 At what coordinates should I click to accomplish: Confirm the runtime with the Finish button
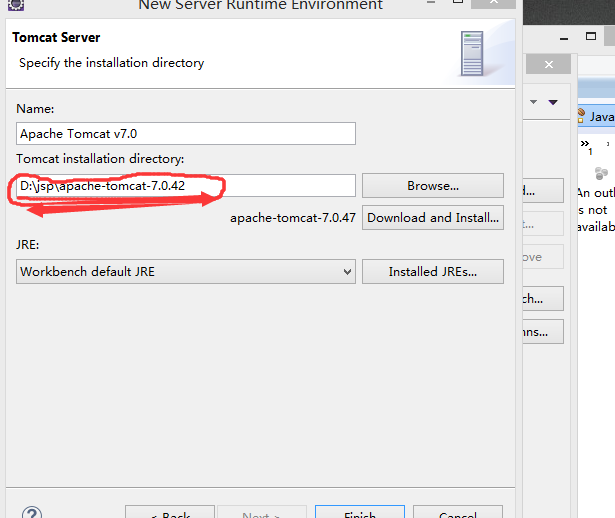point(360,512)
